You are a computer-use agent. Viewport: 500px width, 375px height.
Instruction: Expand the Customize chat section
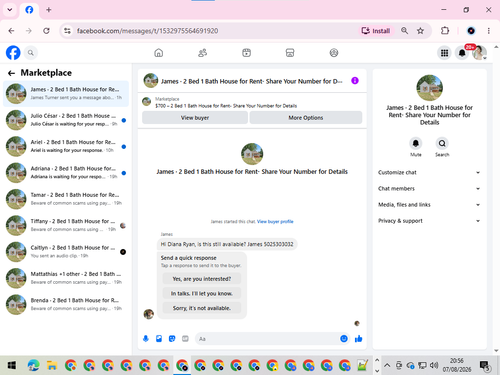pos(429,172)
